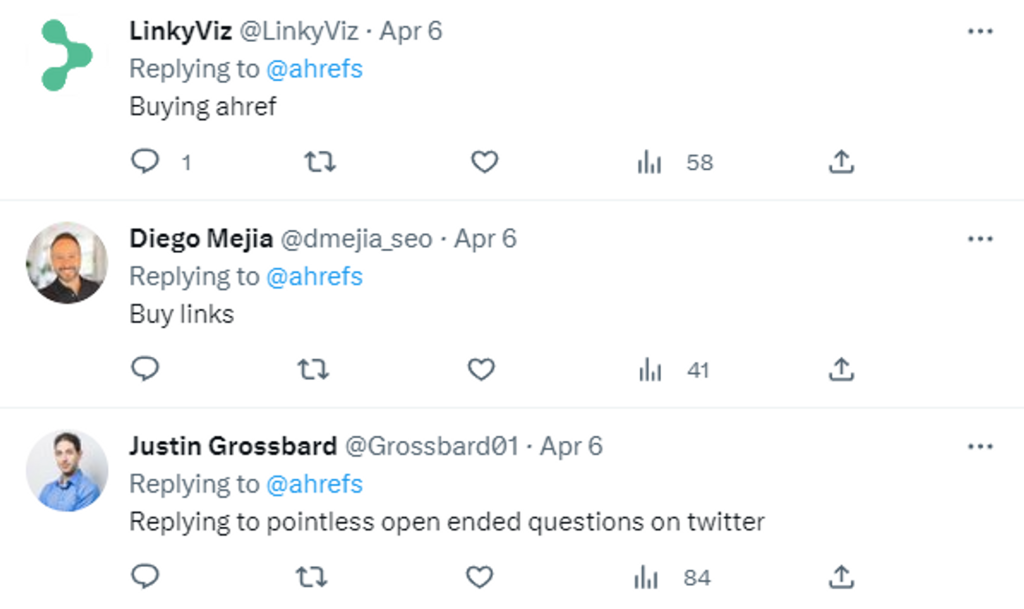Screen dimensions: 1024x609
Task: Open Diego Mejia's profile name
Action: click(x=201, y=239)
